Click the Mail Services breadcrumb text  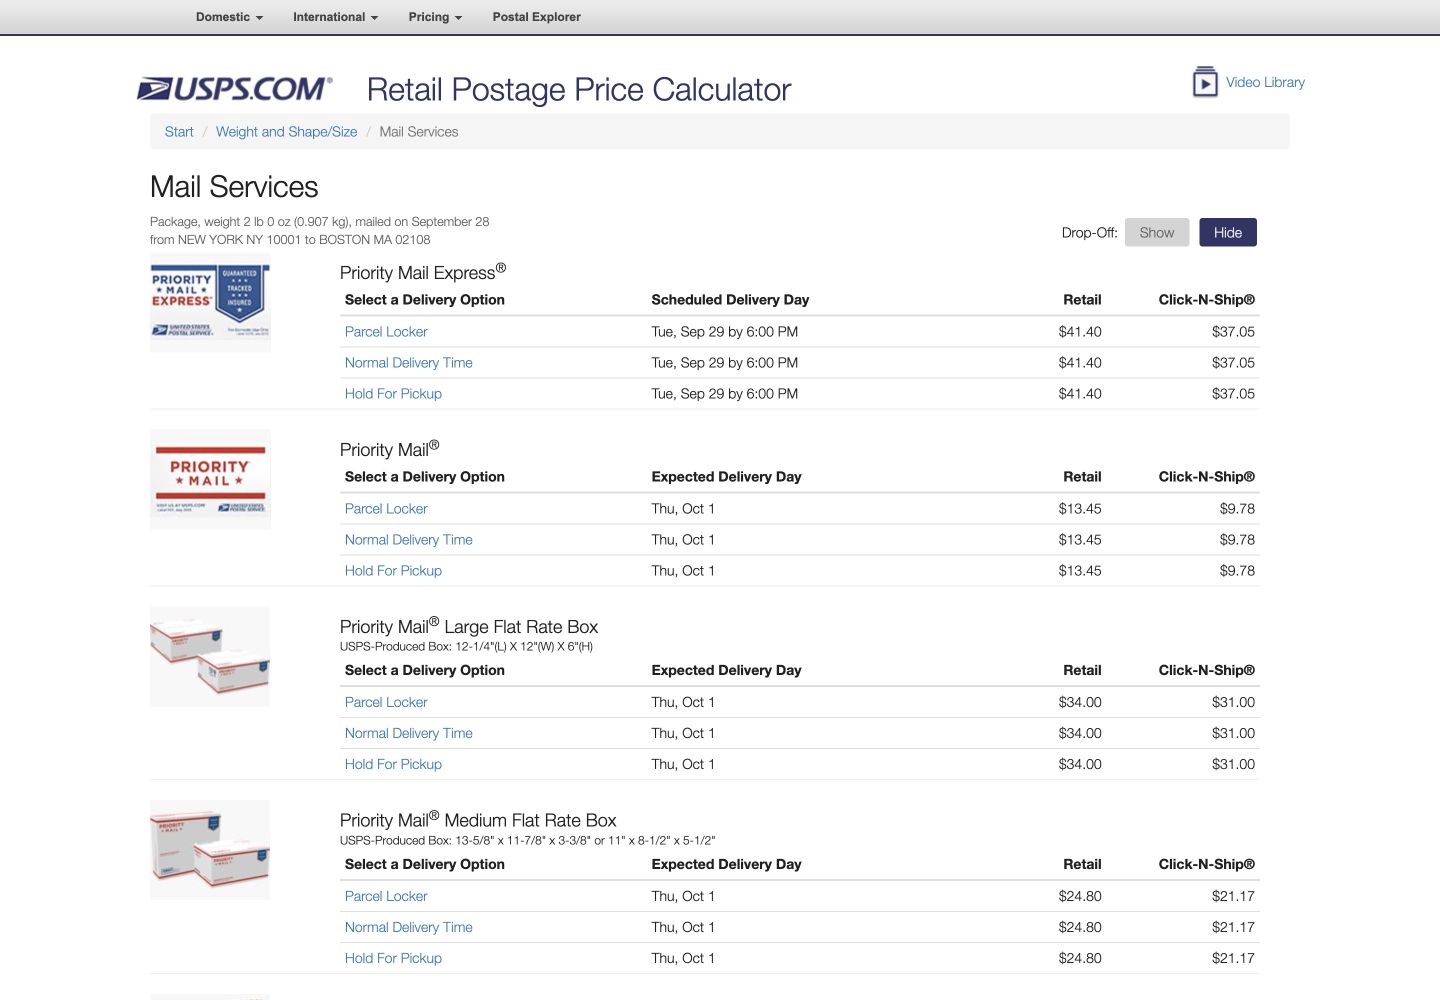tap(419, 132)
